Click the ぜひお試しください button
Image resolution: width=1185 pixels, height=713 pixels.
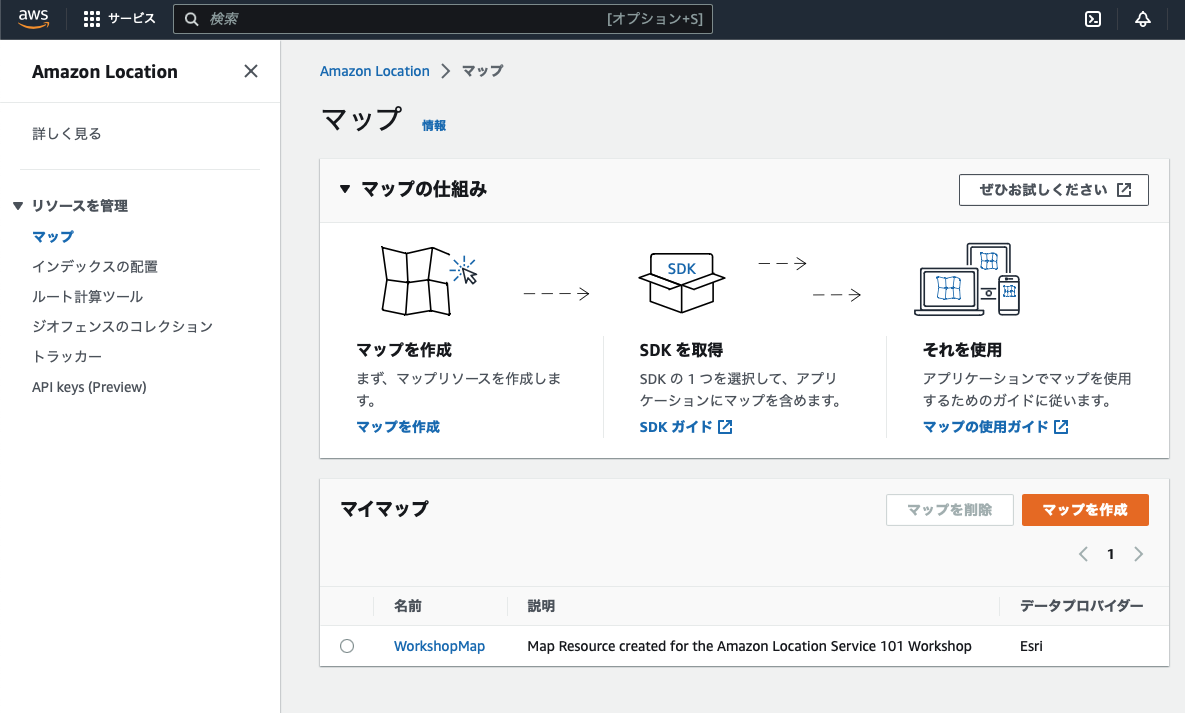click(x=1054, y=190)
